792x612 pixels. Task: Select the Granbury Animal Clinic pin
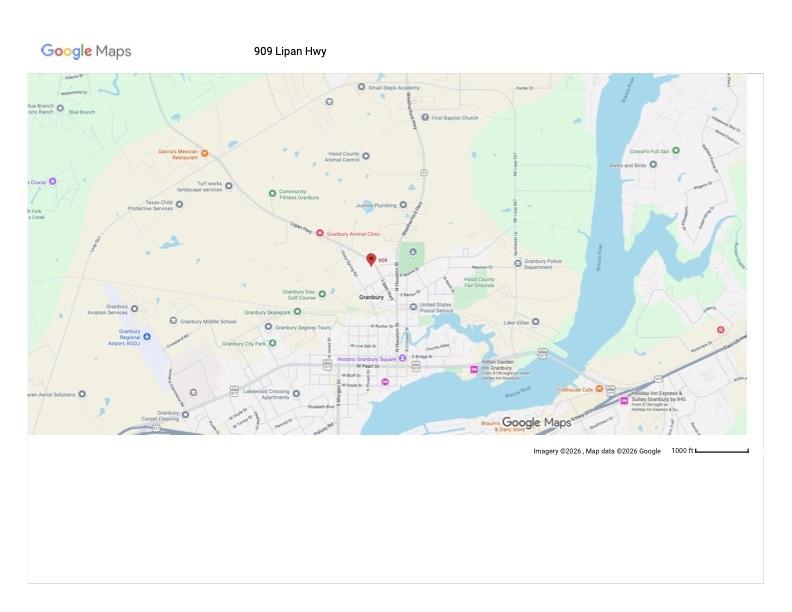[320, 233]
